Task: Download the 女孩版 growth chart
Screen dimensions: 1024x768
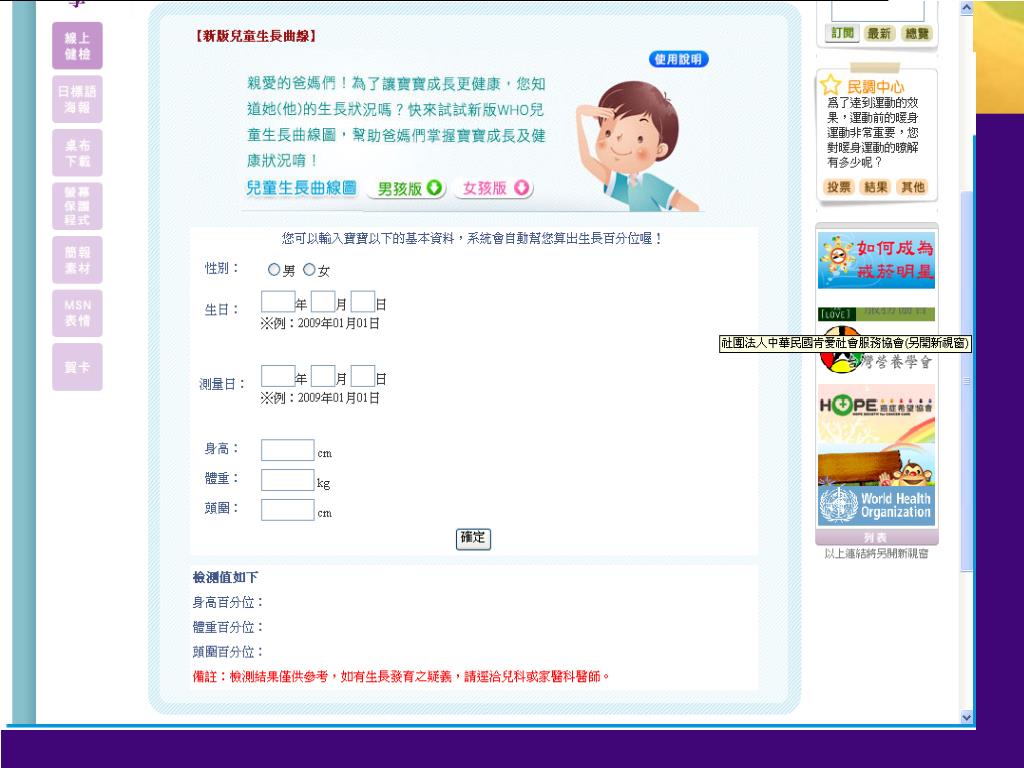Action: (495, 188)
